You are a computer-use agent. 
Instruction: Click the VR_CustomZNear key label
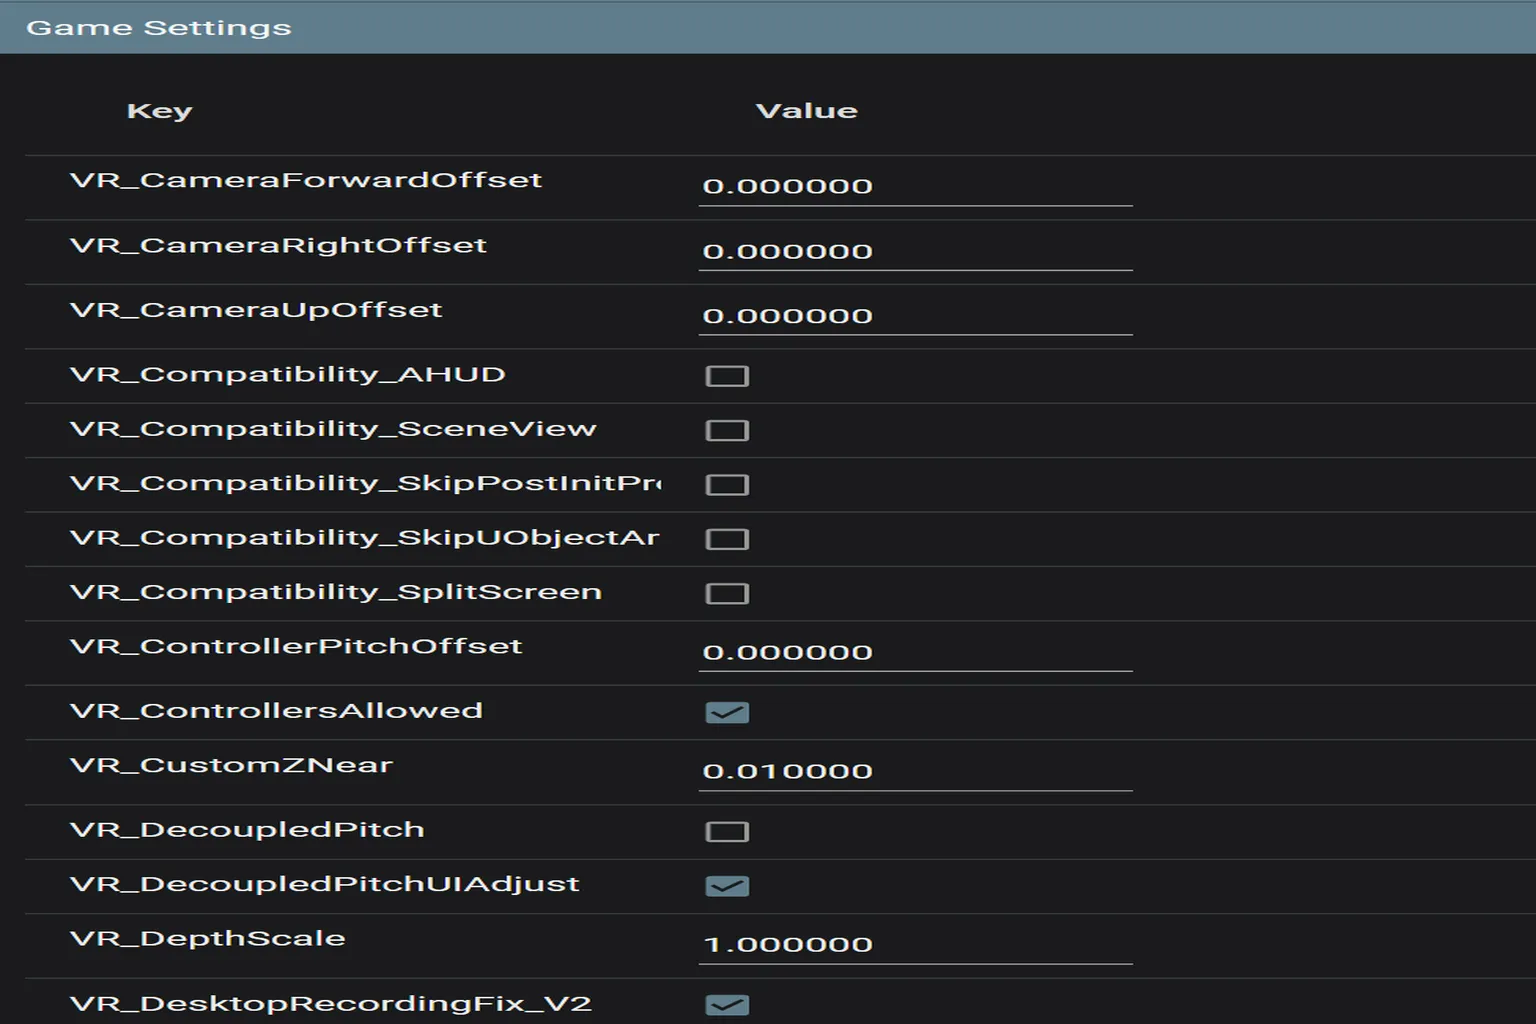(x=231, y=765)
